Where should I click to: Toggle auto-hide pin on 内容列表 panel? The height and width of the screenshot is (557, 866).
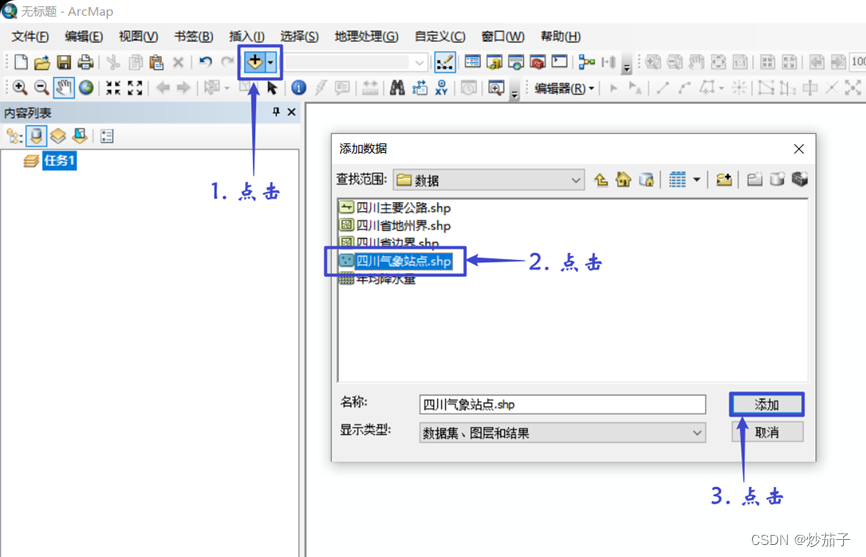click(x=276, y=112)
